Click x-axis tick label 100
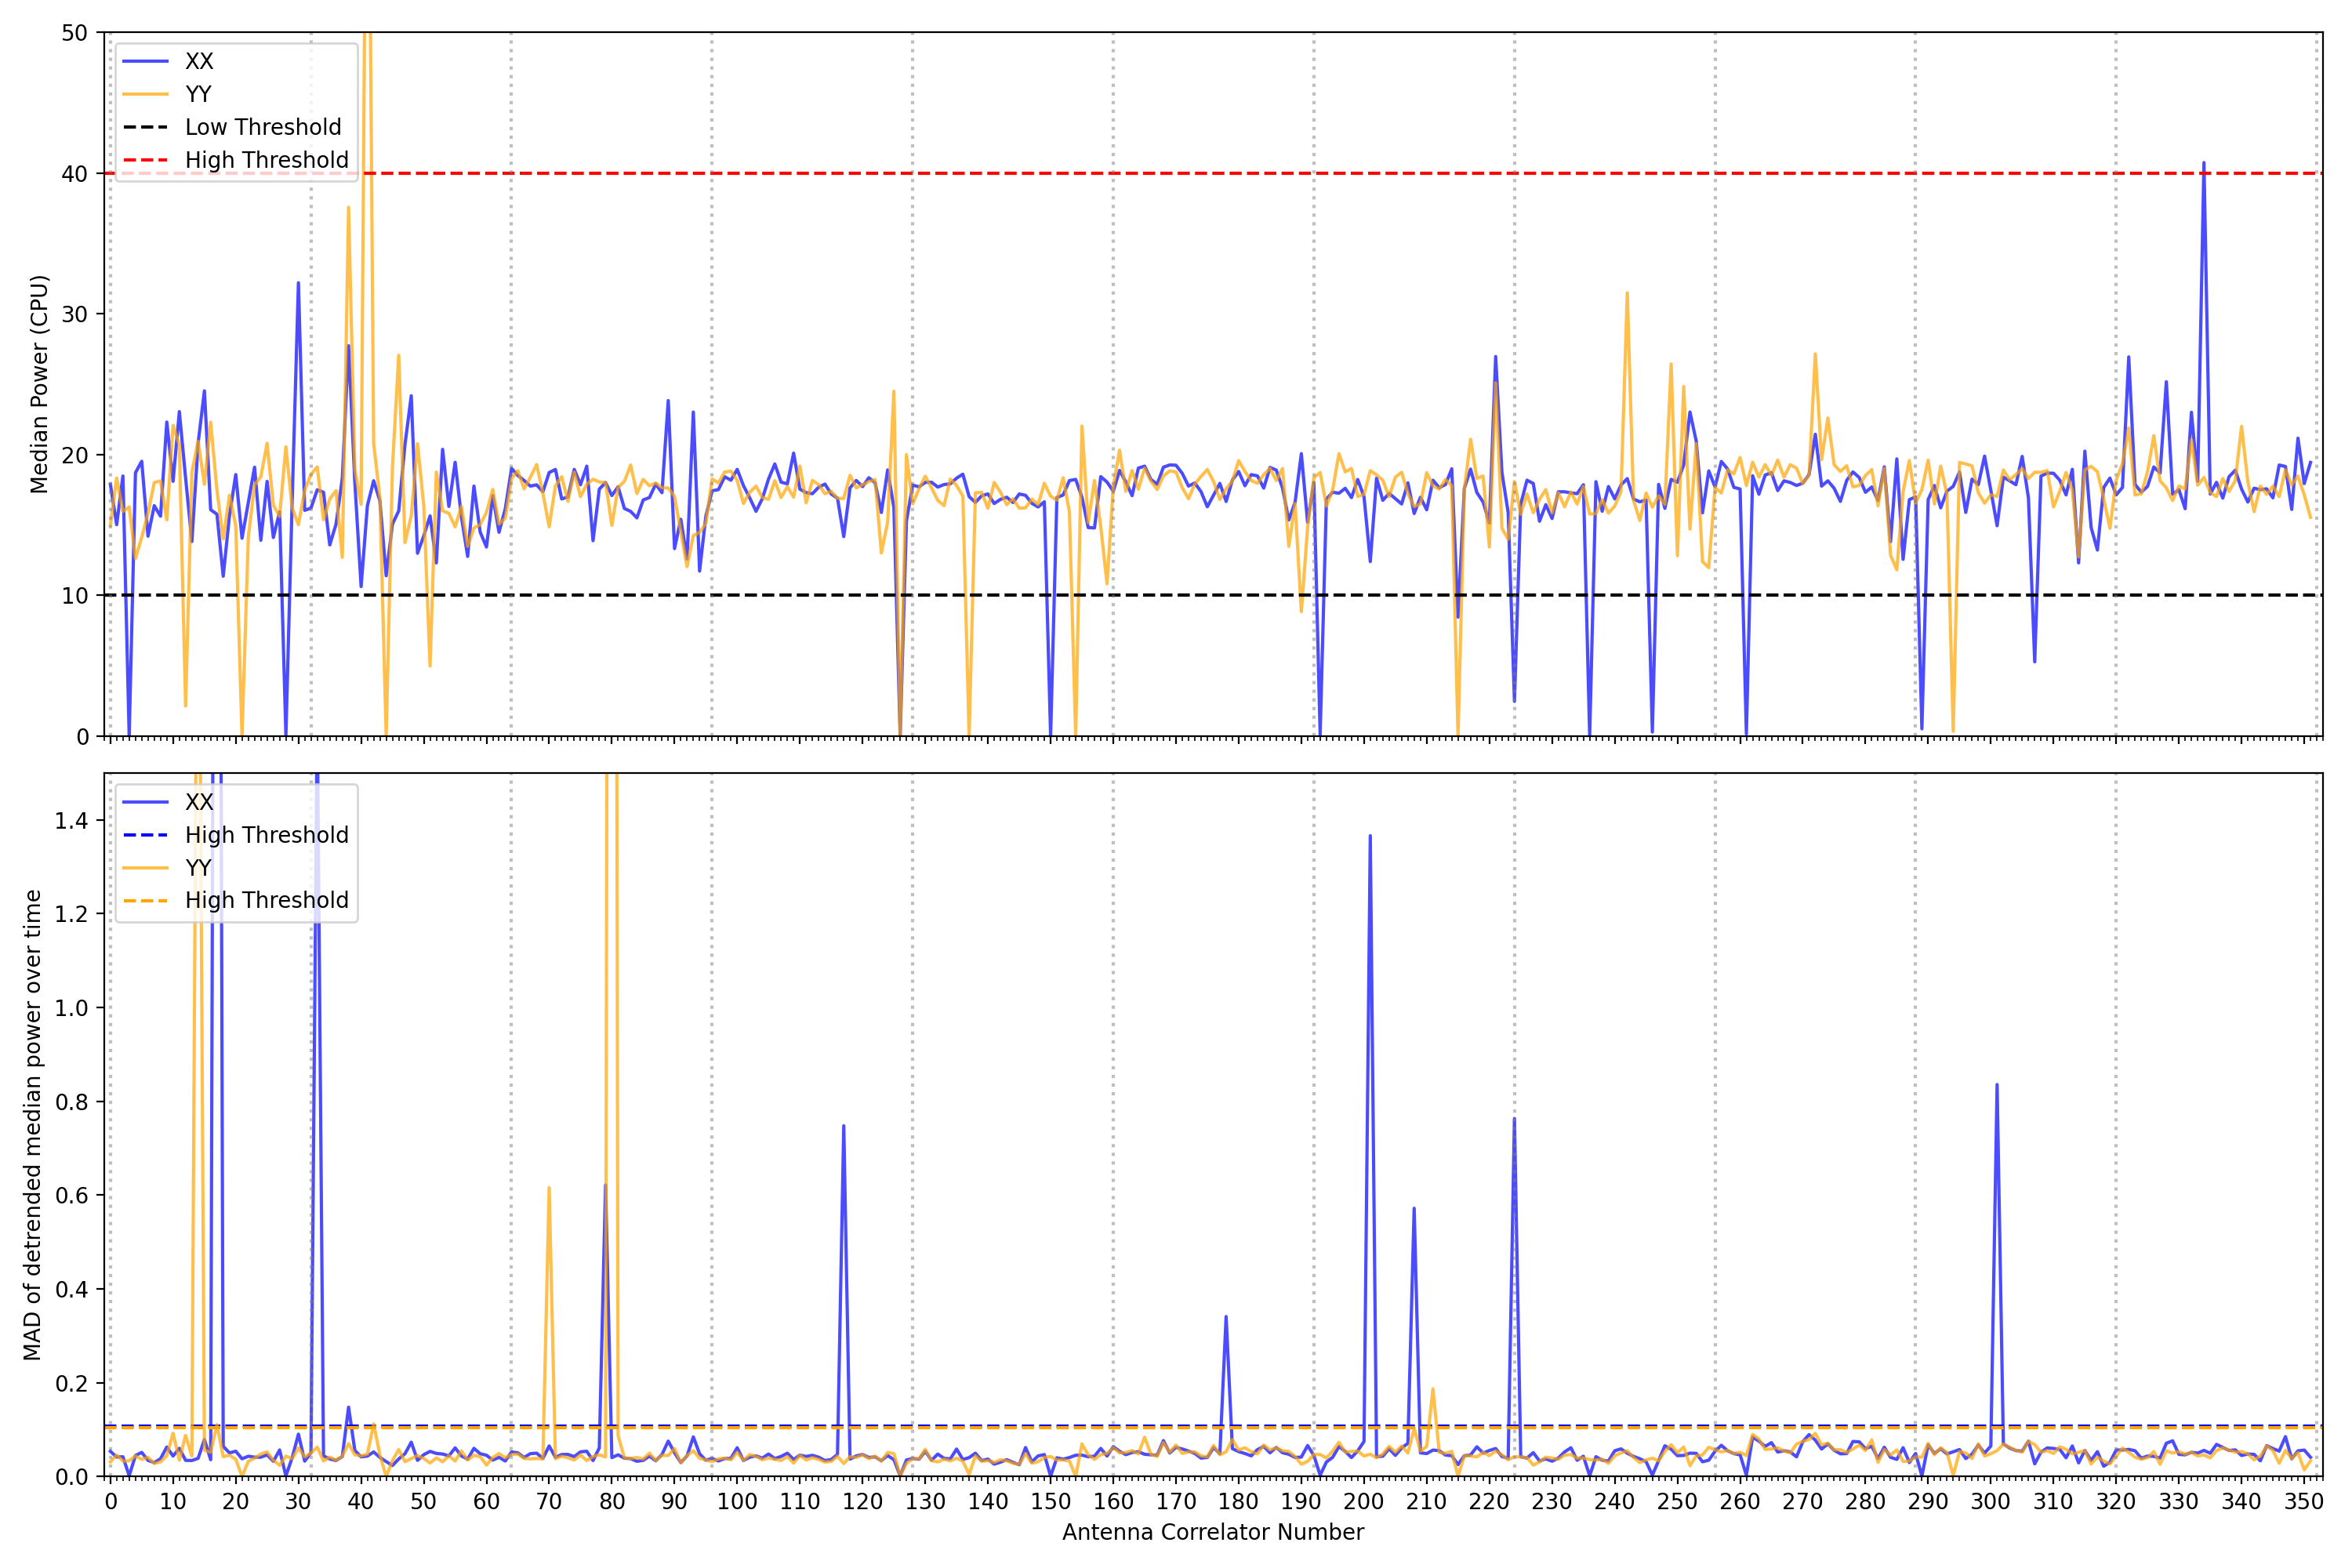This screenshot has height=1568, width=2352. click(737, 1501)
